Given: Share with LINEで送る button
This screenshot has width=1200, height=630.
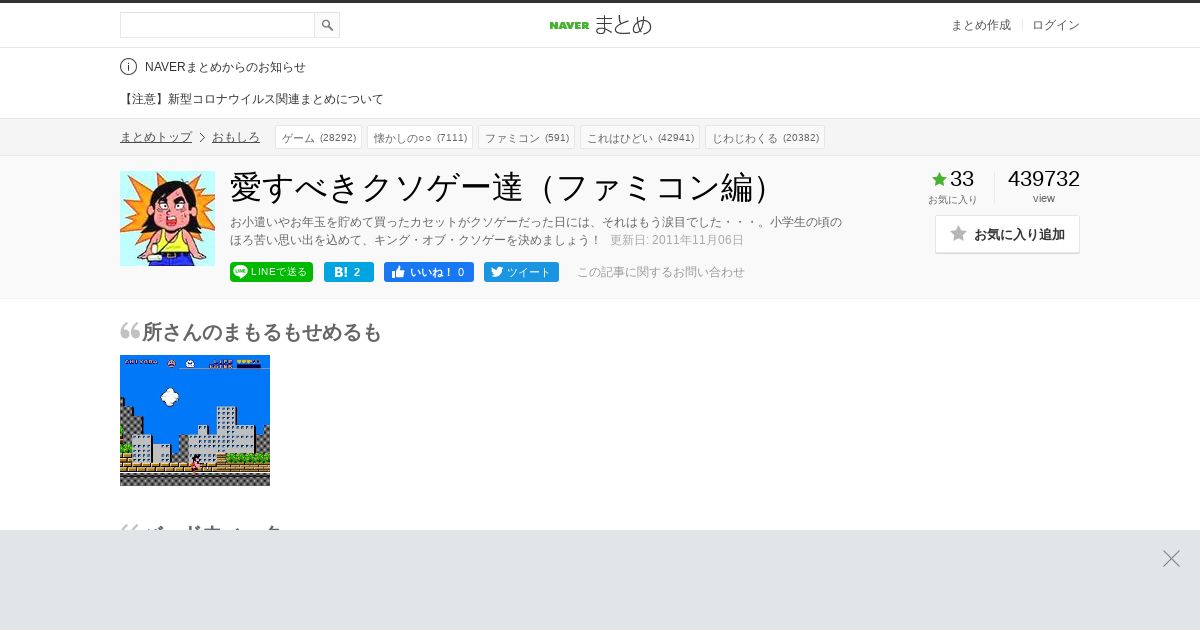Looking at the screenshot, I should point(271,272).
